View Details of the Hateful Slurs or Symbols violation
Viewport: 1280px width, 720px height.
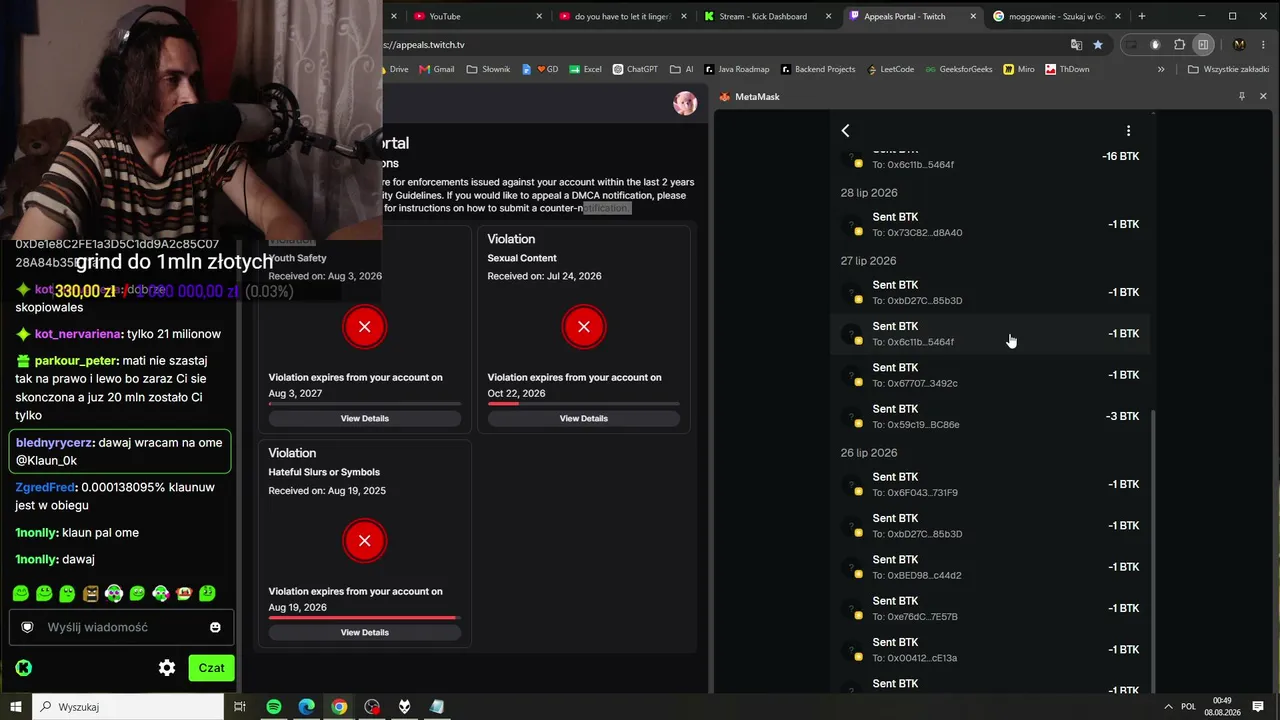pyautogui.click(x=365, y=632)
